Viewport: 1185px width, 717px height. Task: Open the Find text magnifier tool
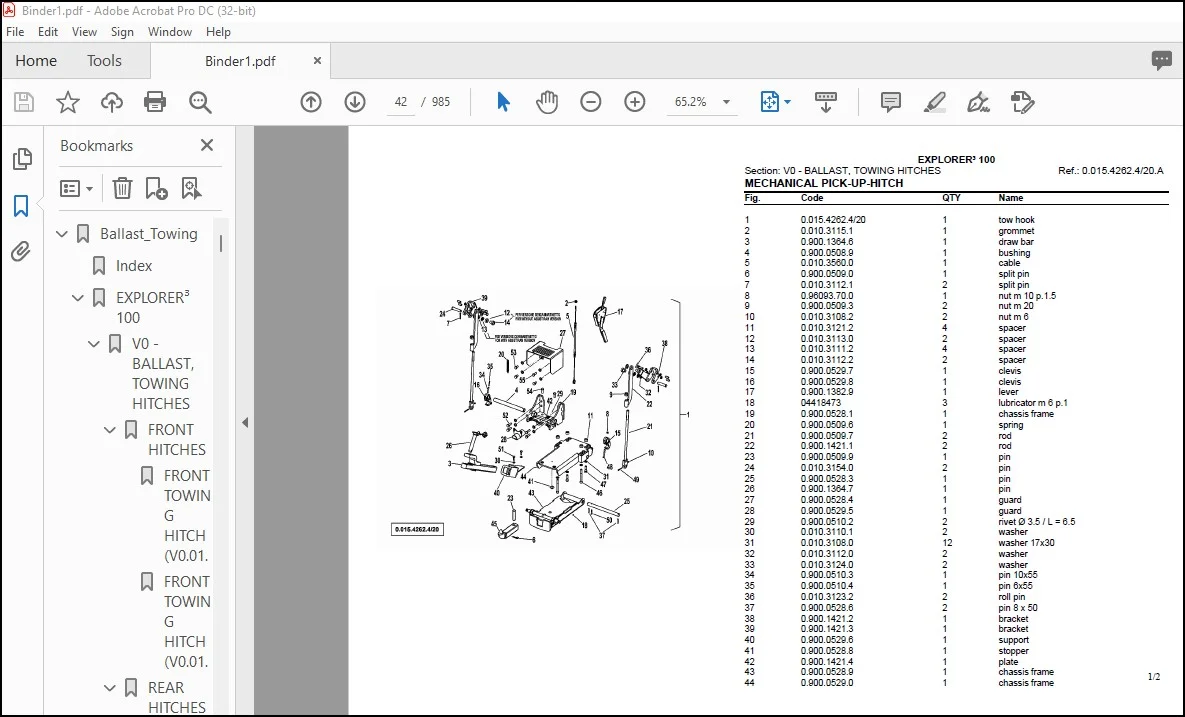200,102
